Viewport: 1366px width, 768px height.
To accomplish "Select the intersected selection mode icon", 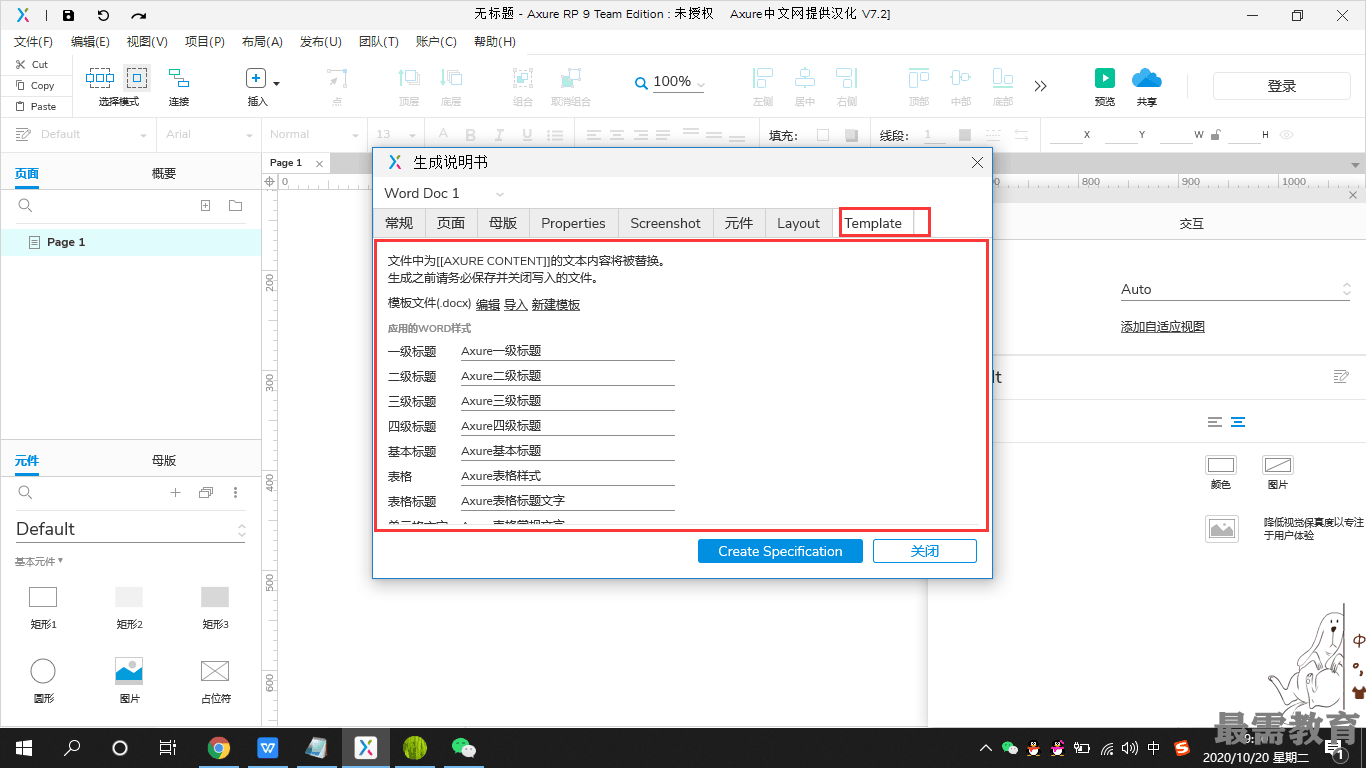I will [100, 78].
